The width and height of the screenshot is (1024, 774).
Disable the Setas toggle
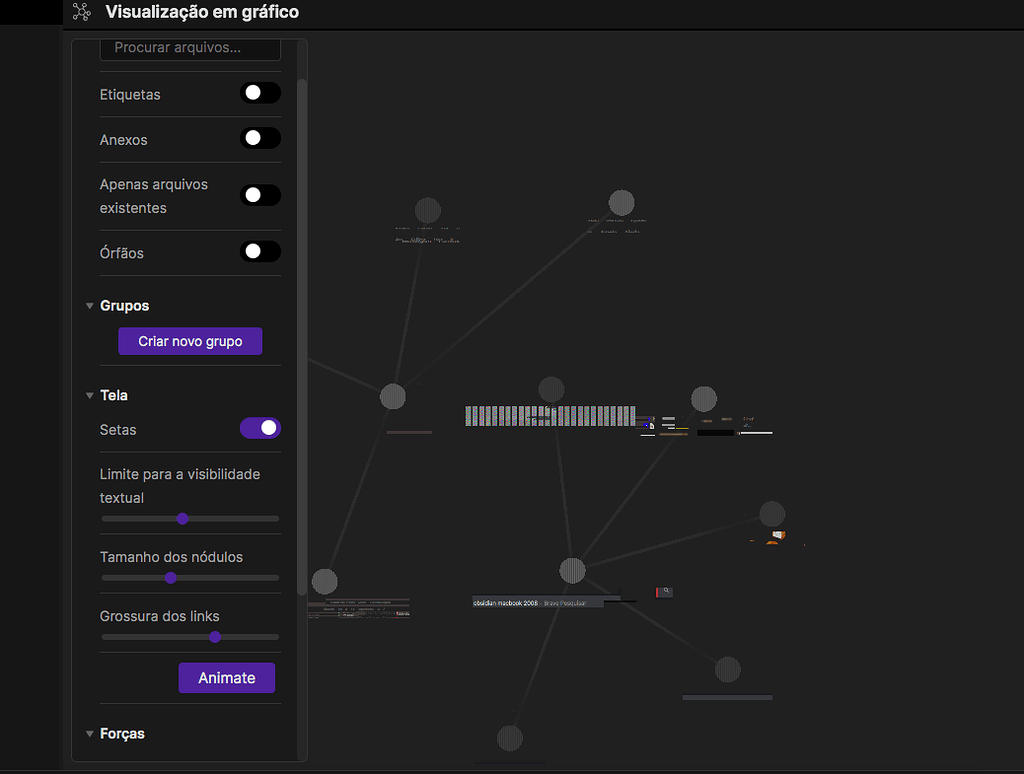260,429
